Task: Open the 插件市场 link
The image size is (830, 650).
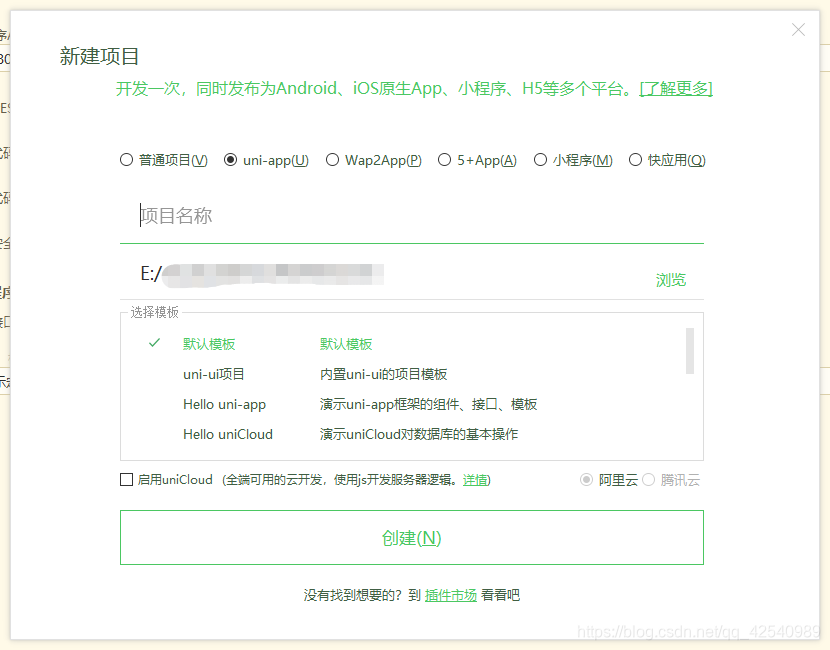Action: (451, 595)
